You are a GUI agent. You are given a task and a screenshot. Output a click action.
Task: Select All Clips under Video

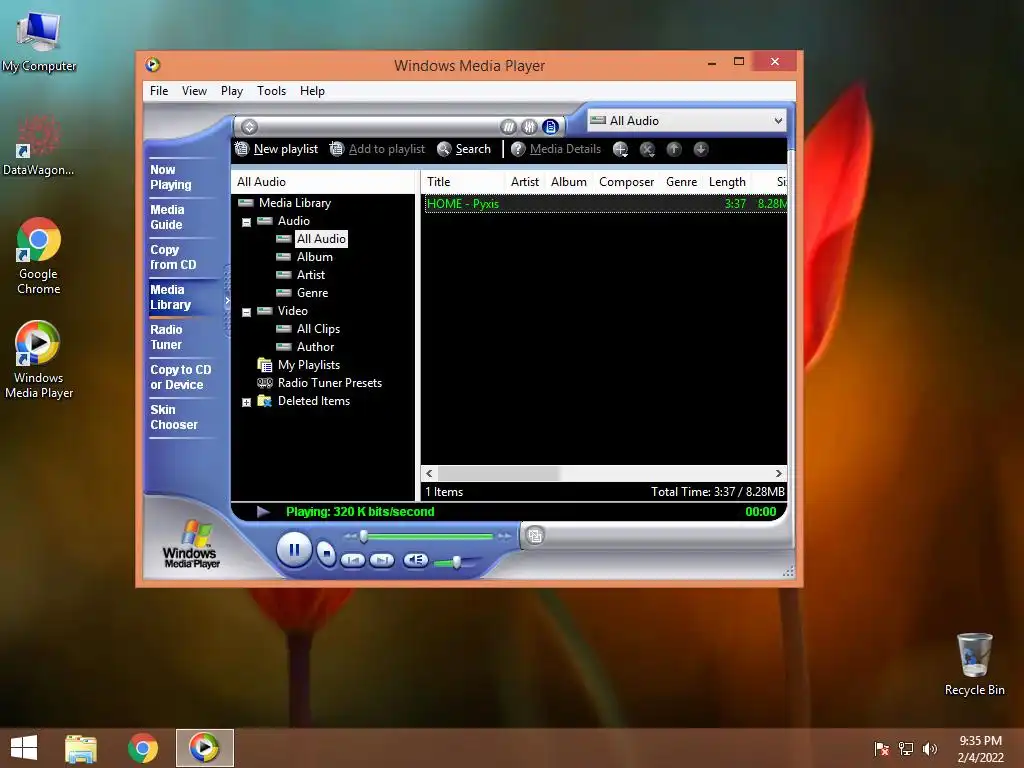click(x=318, y=328)
